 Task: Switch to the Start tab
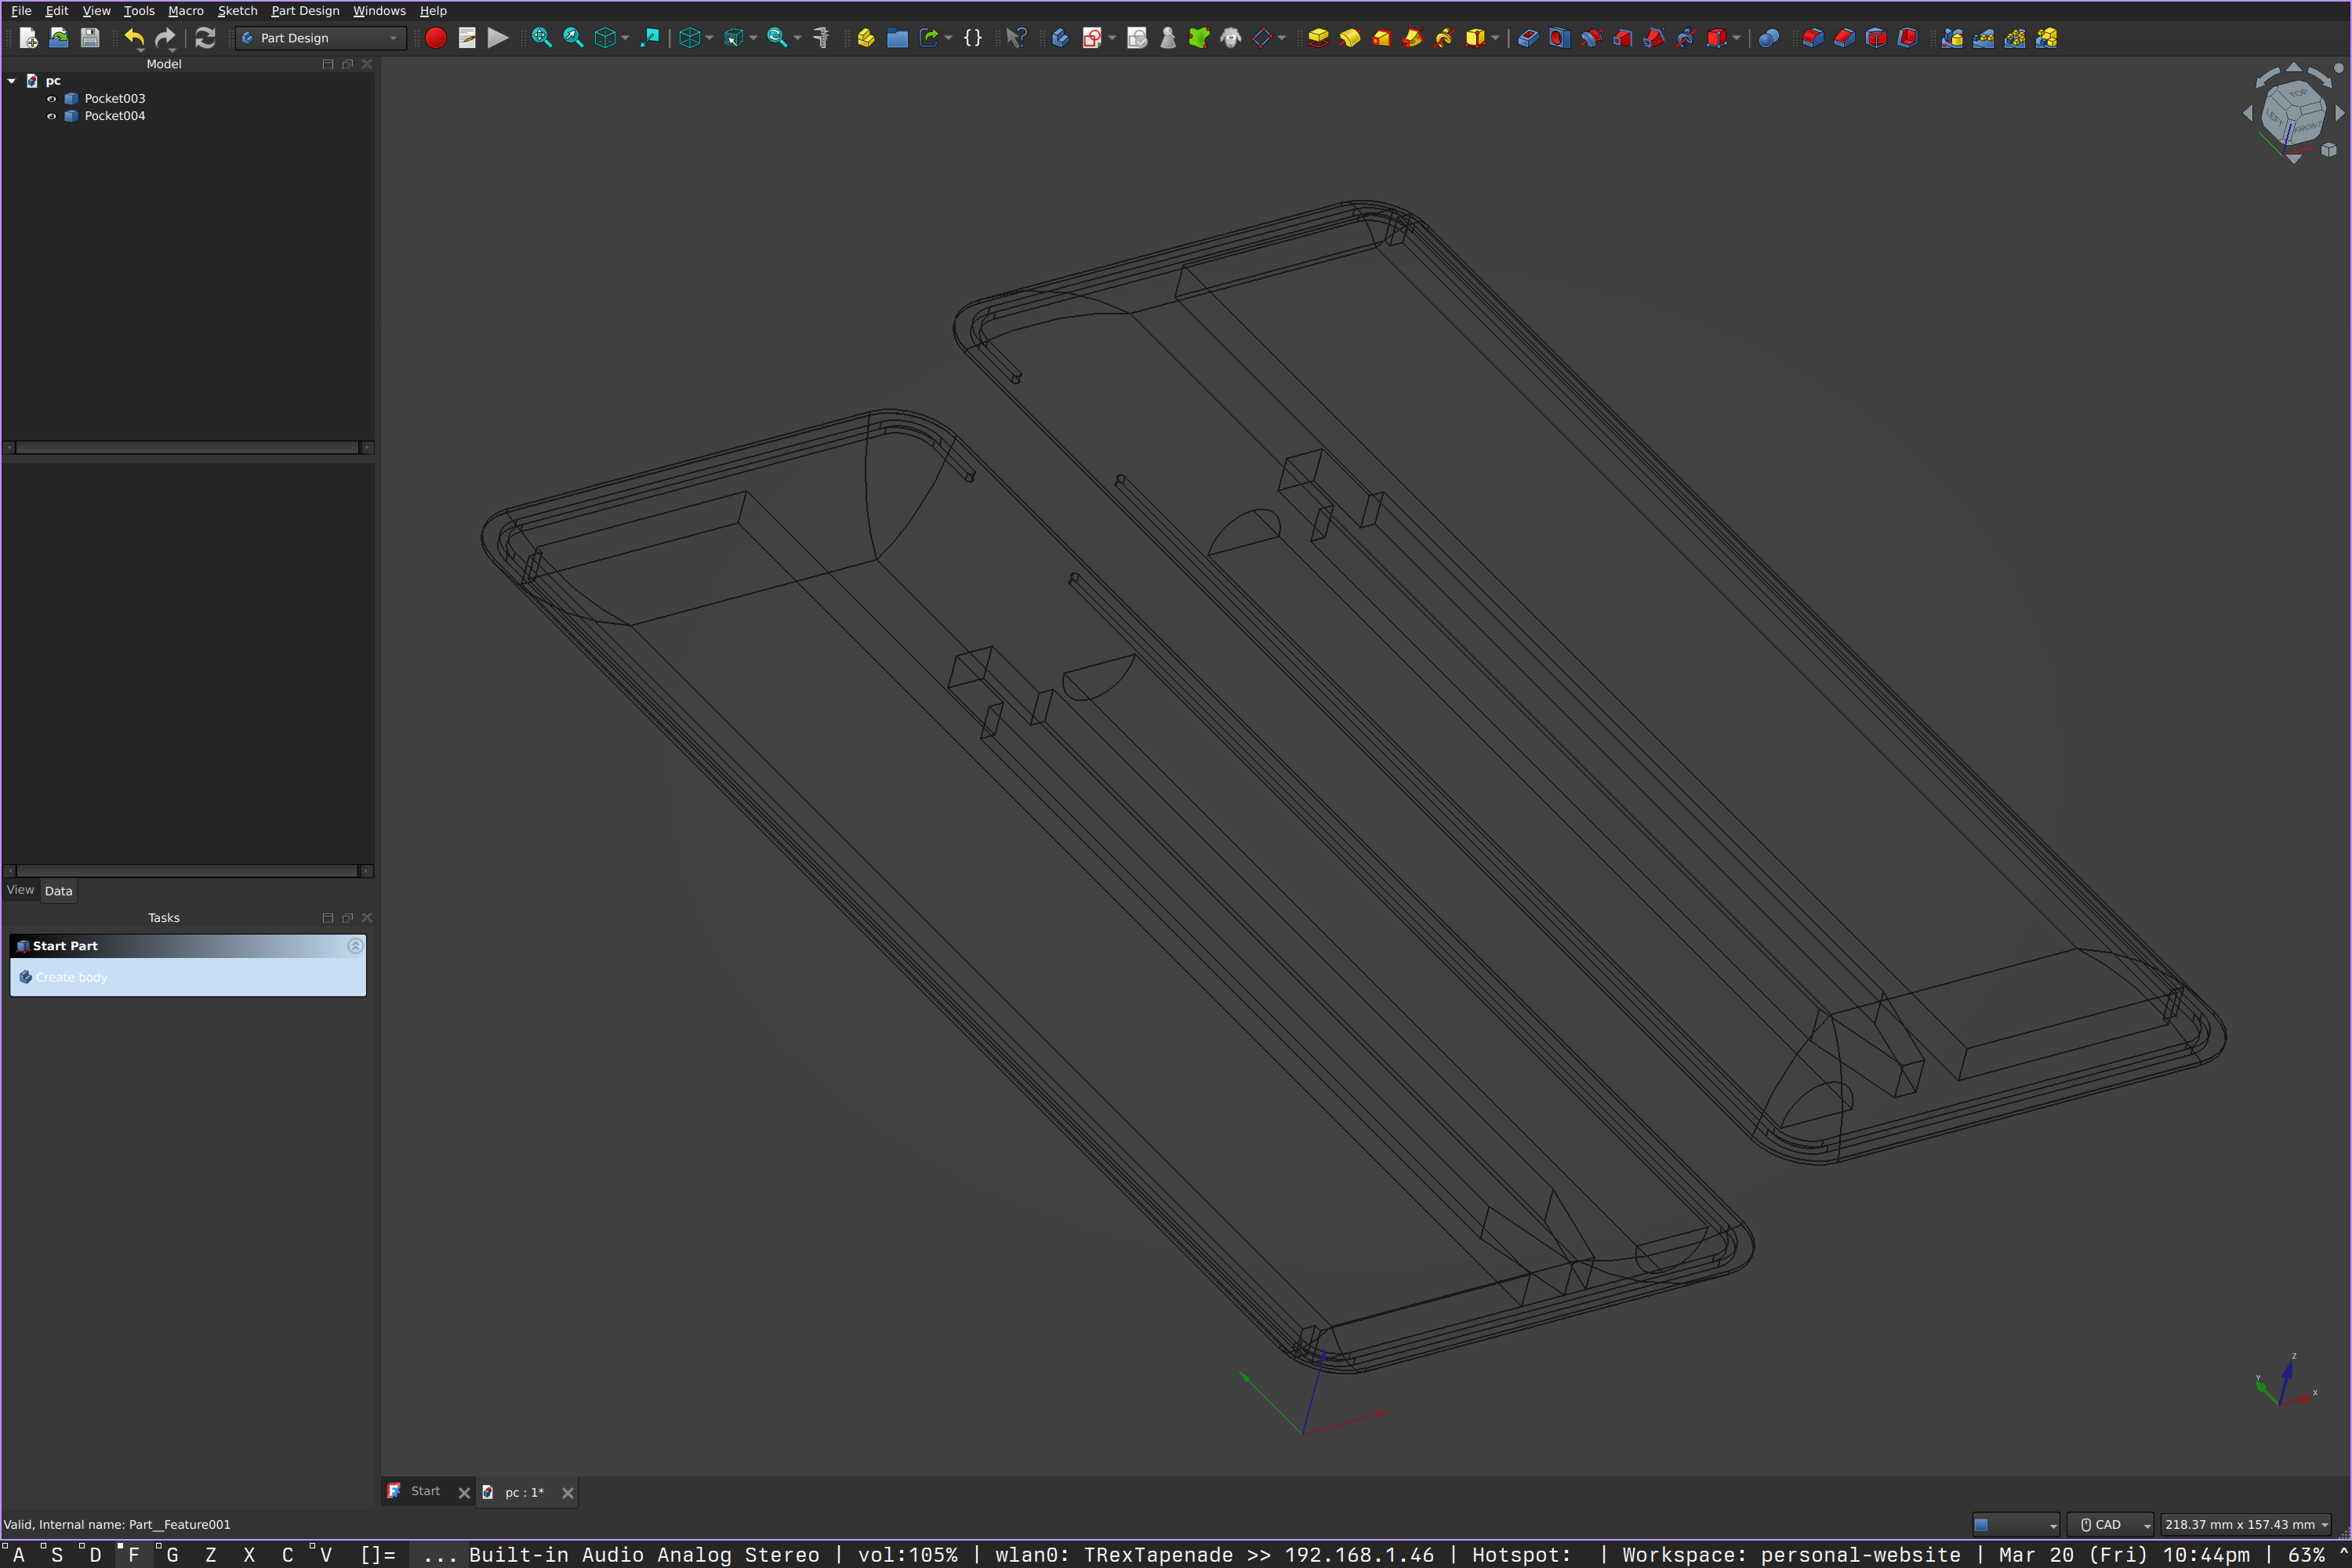point(424,1491)
